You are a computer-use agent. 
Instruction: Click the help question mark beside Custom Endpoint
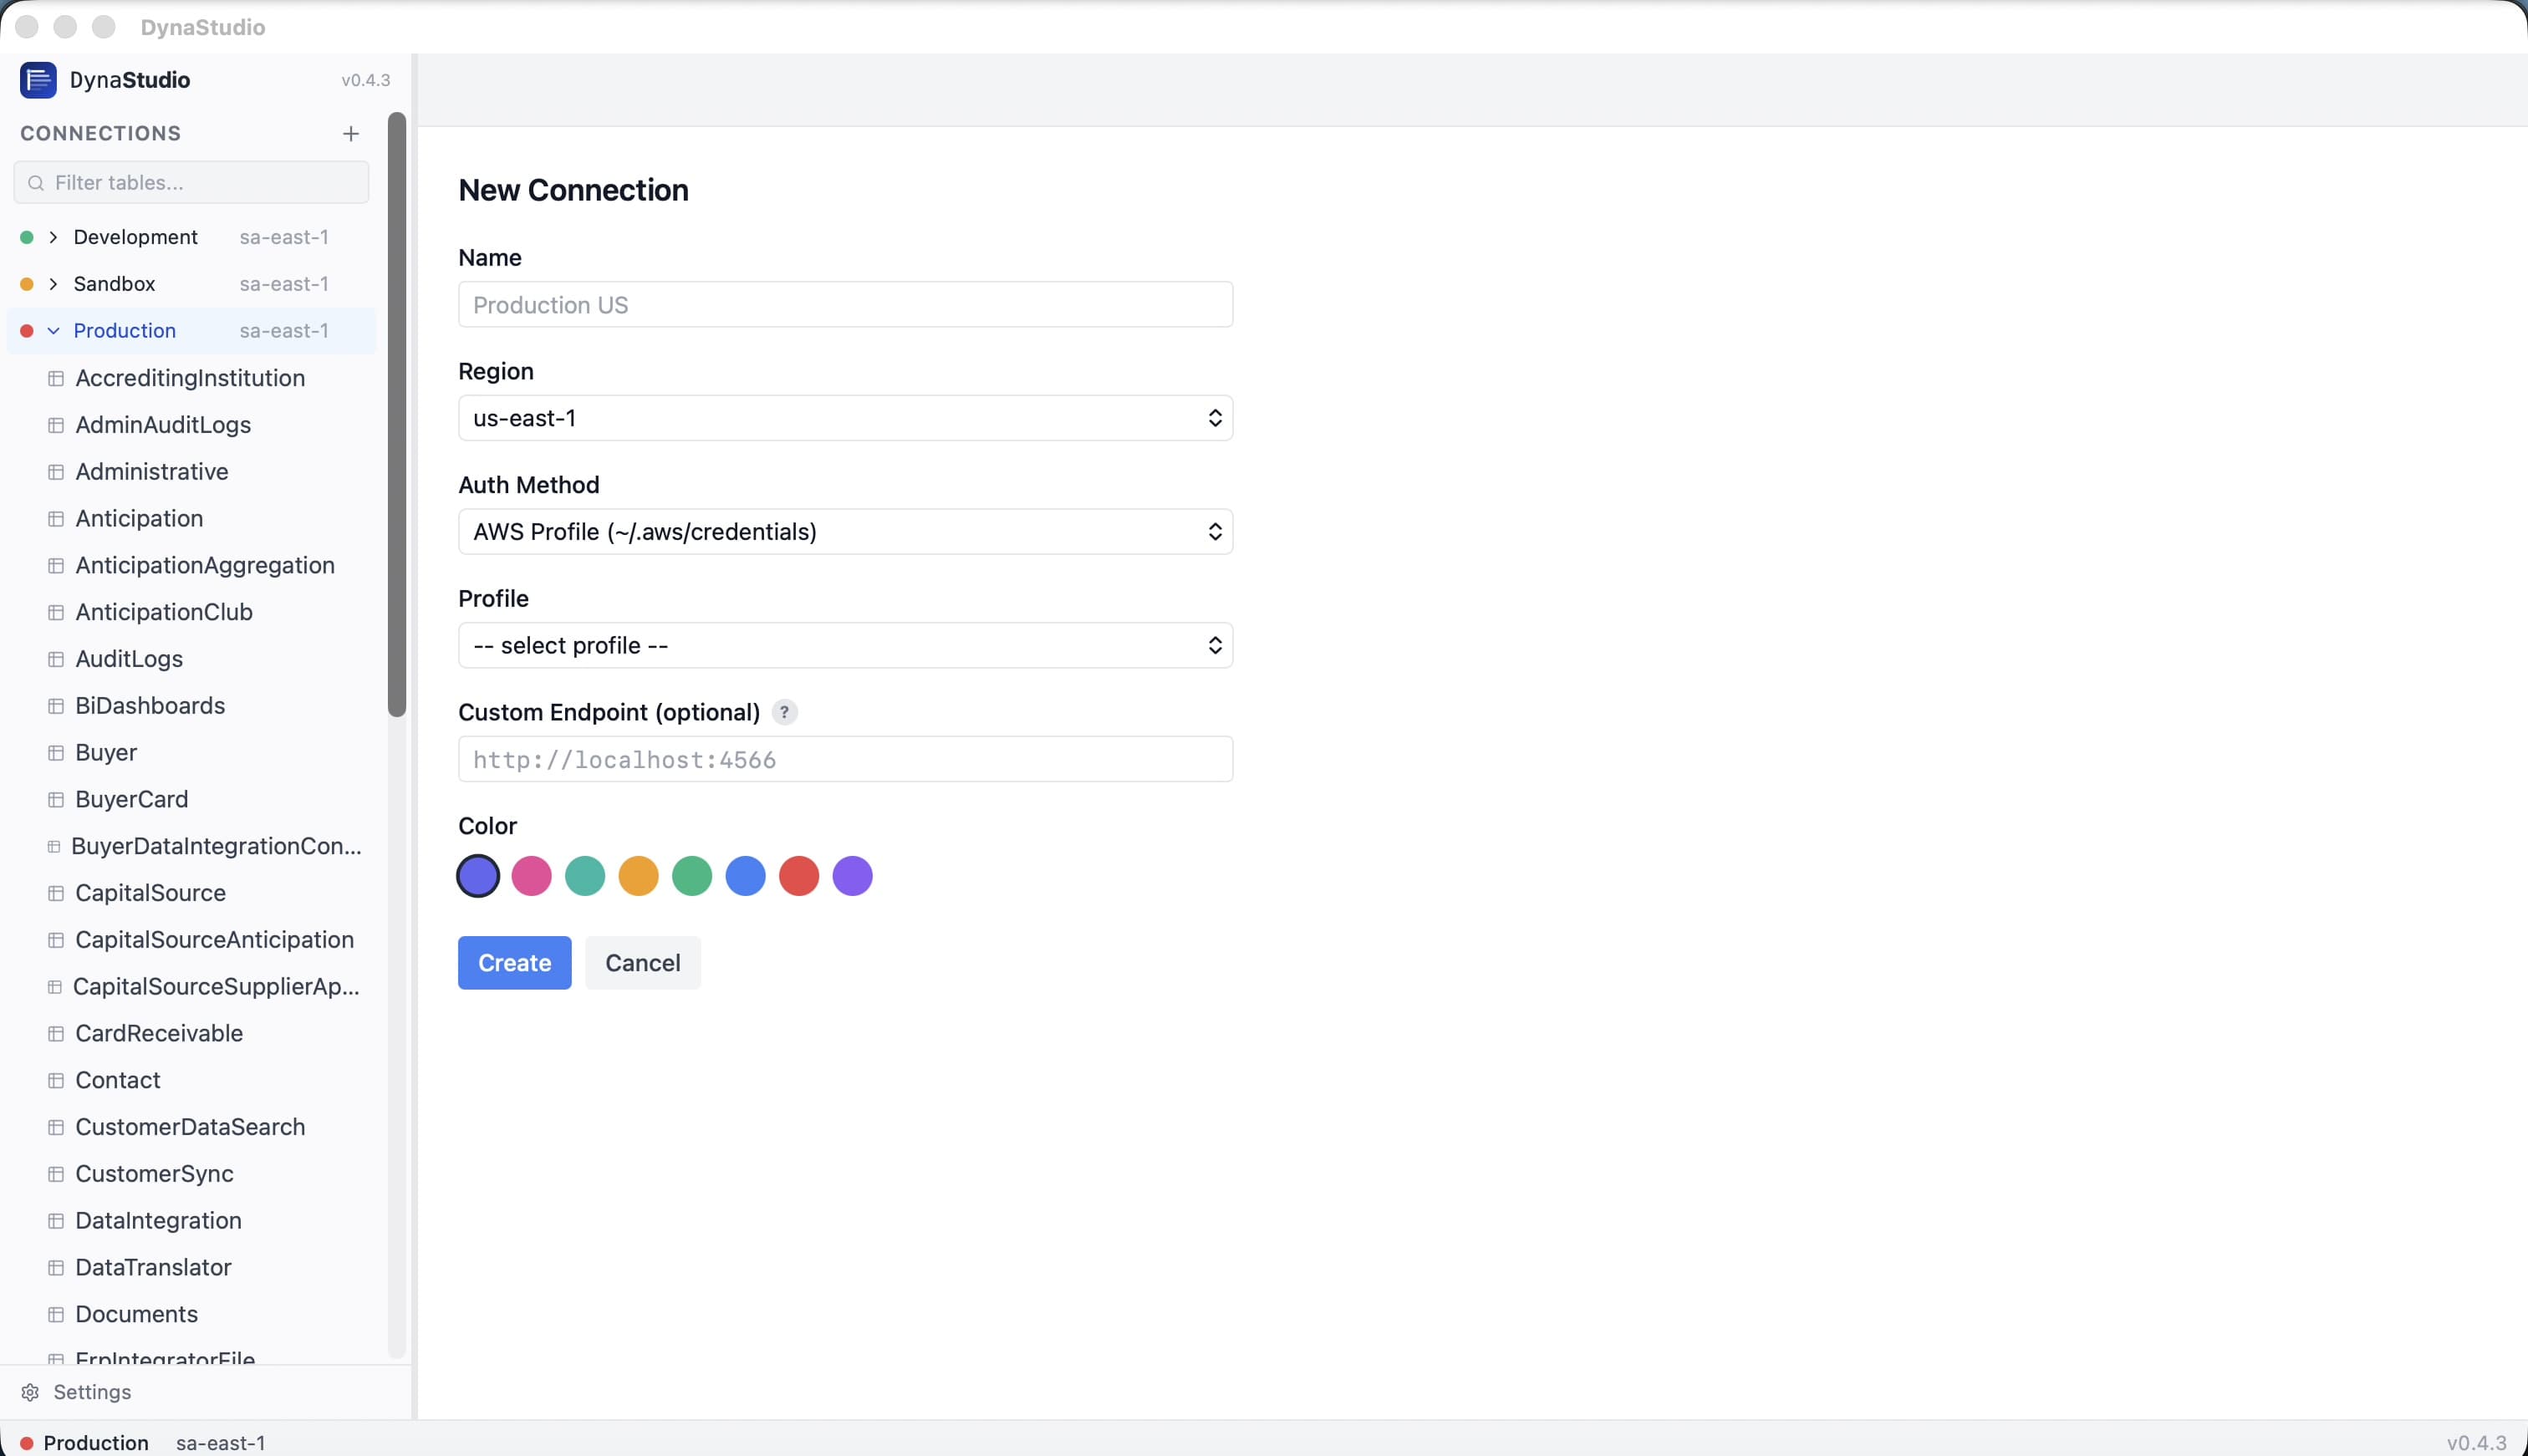pos(785,712)
